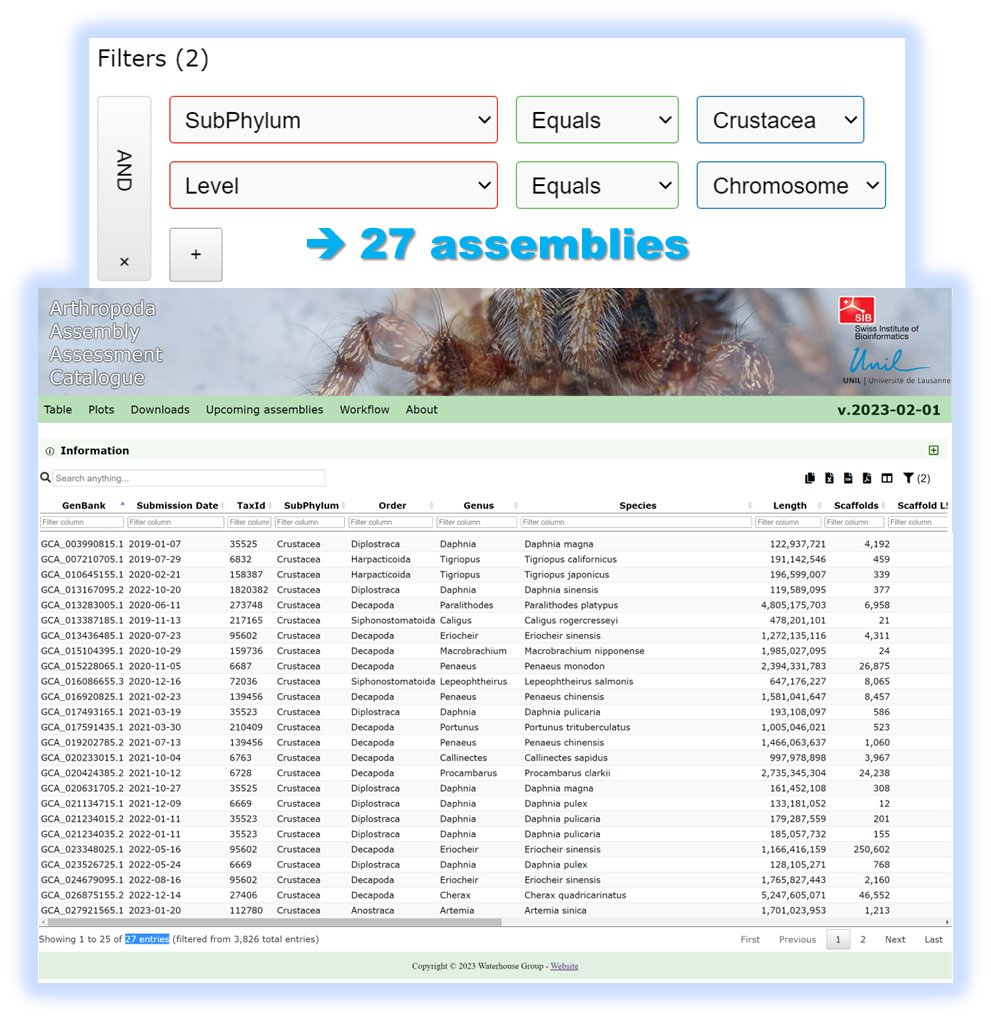Viewport: 991px width, 1021px height.
Task: Click the horizontal table scrollbar
Action: coord(274,922)
